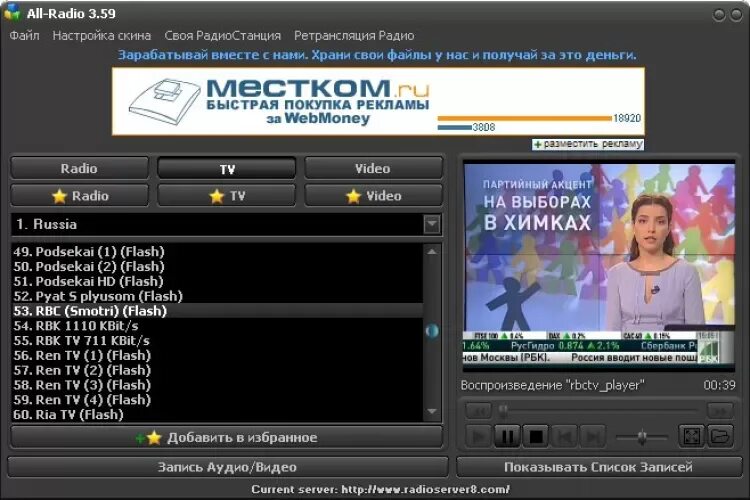This screenshot has height=500, width=750.
Task: Expand the 1. Russia country dropdown
Action: (432, 224)
